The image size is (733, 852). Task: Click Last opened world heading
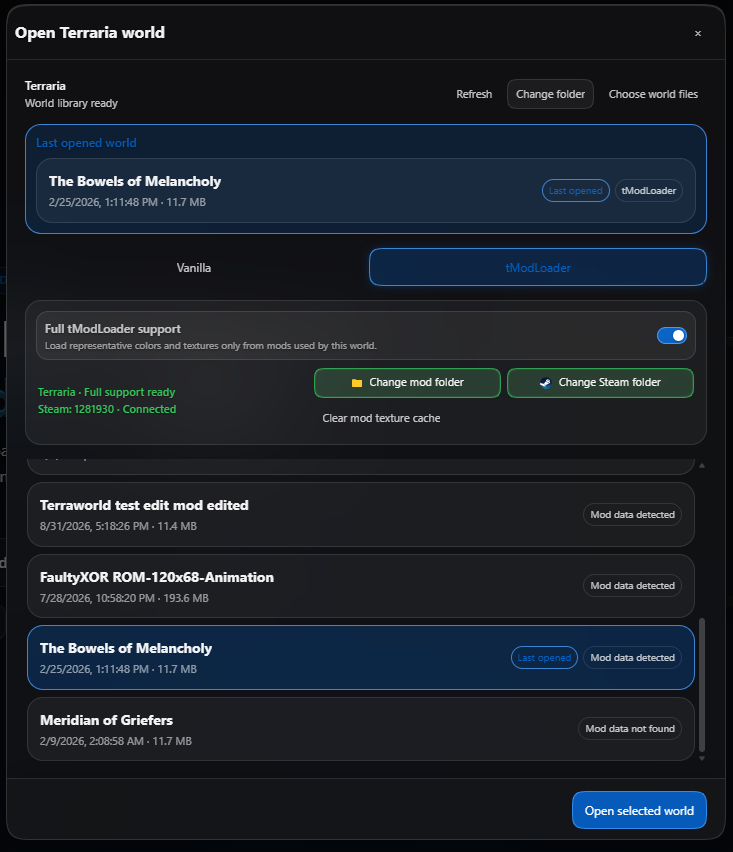pos(86,143)
